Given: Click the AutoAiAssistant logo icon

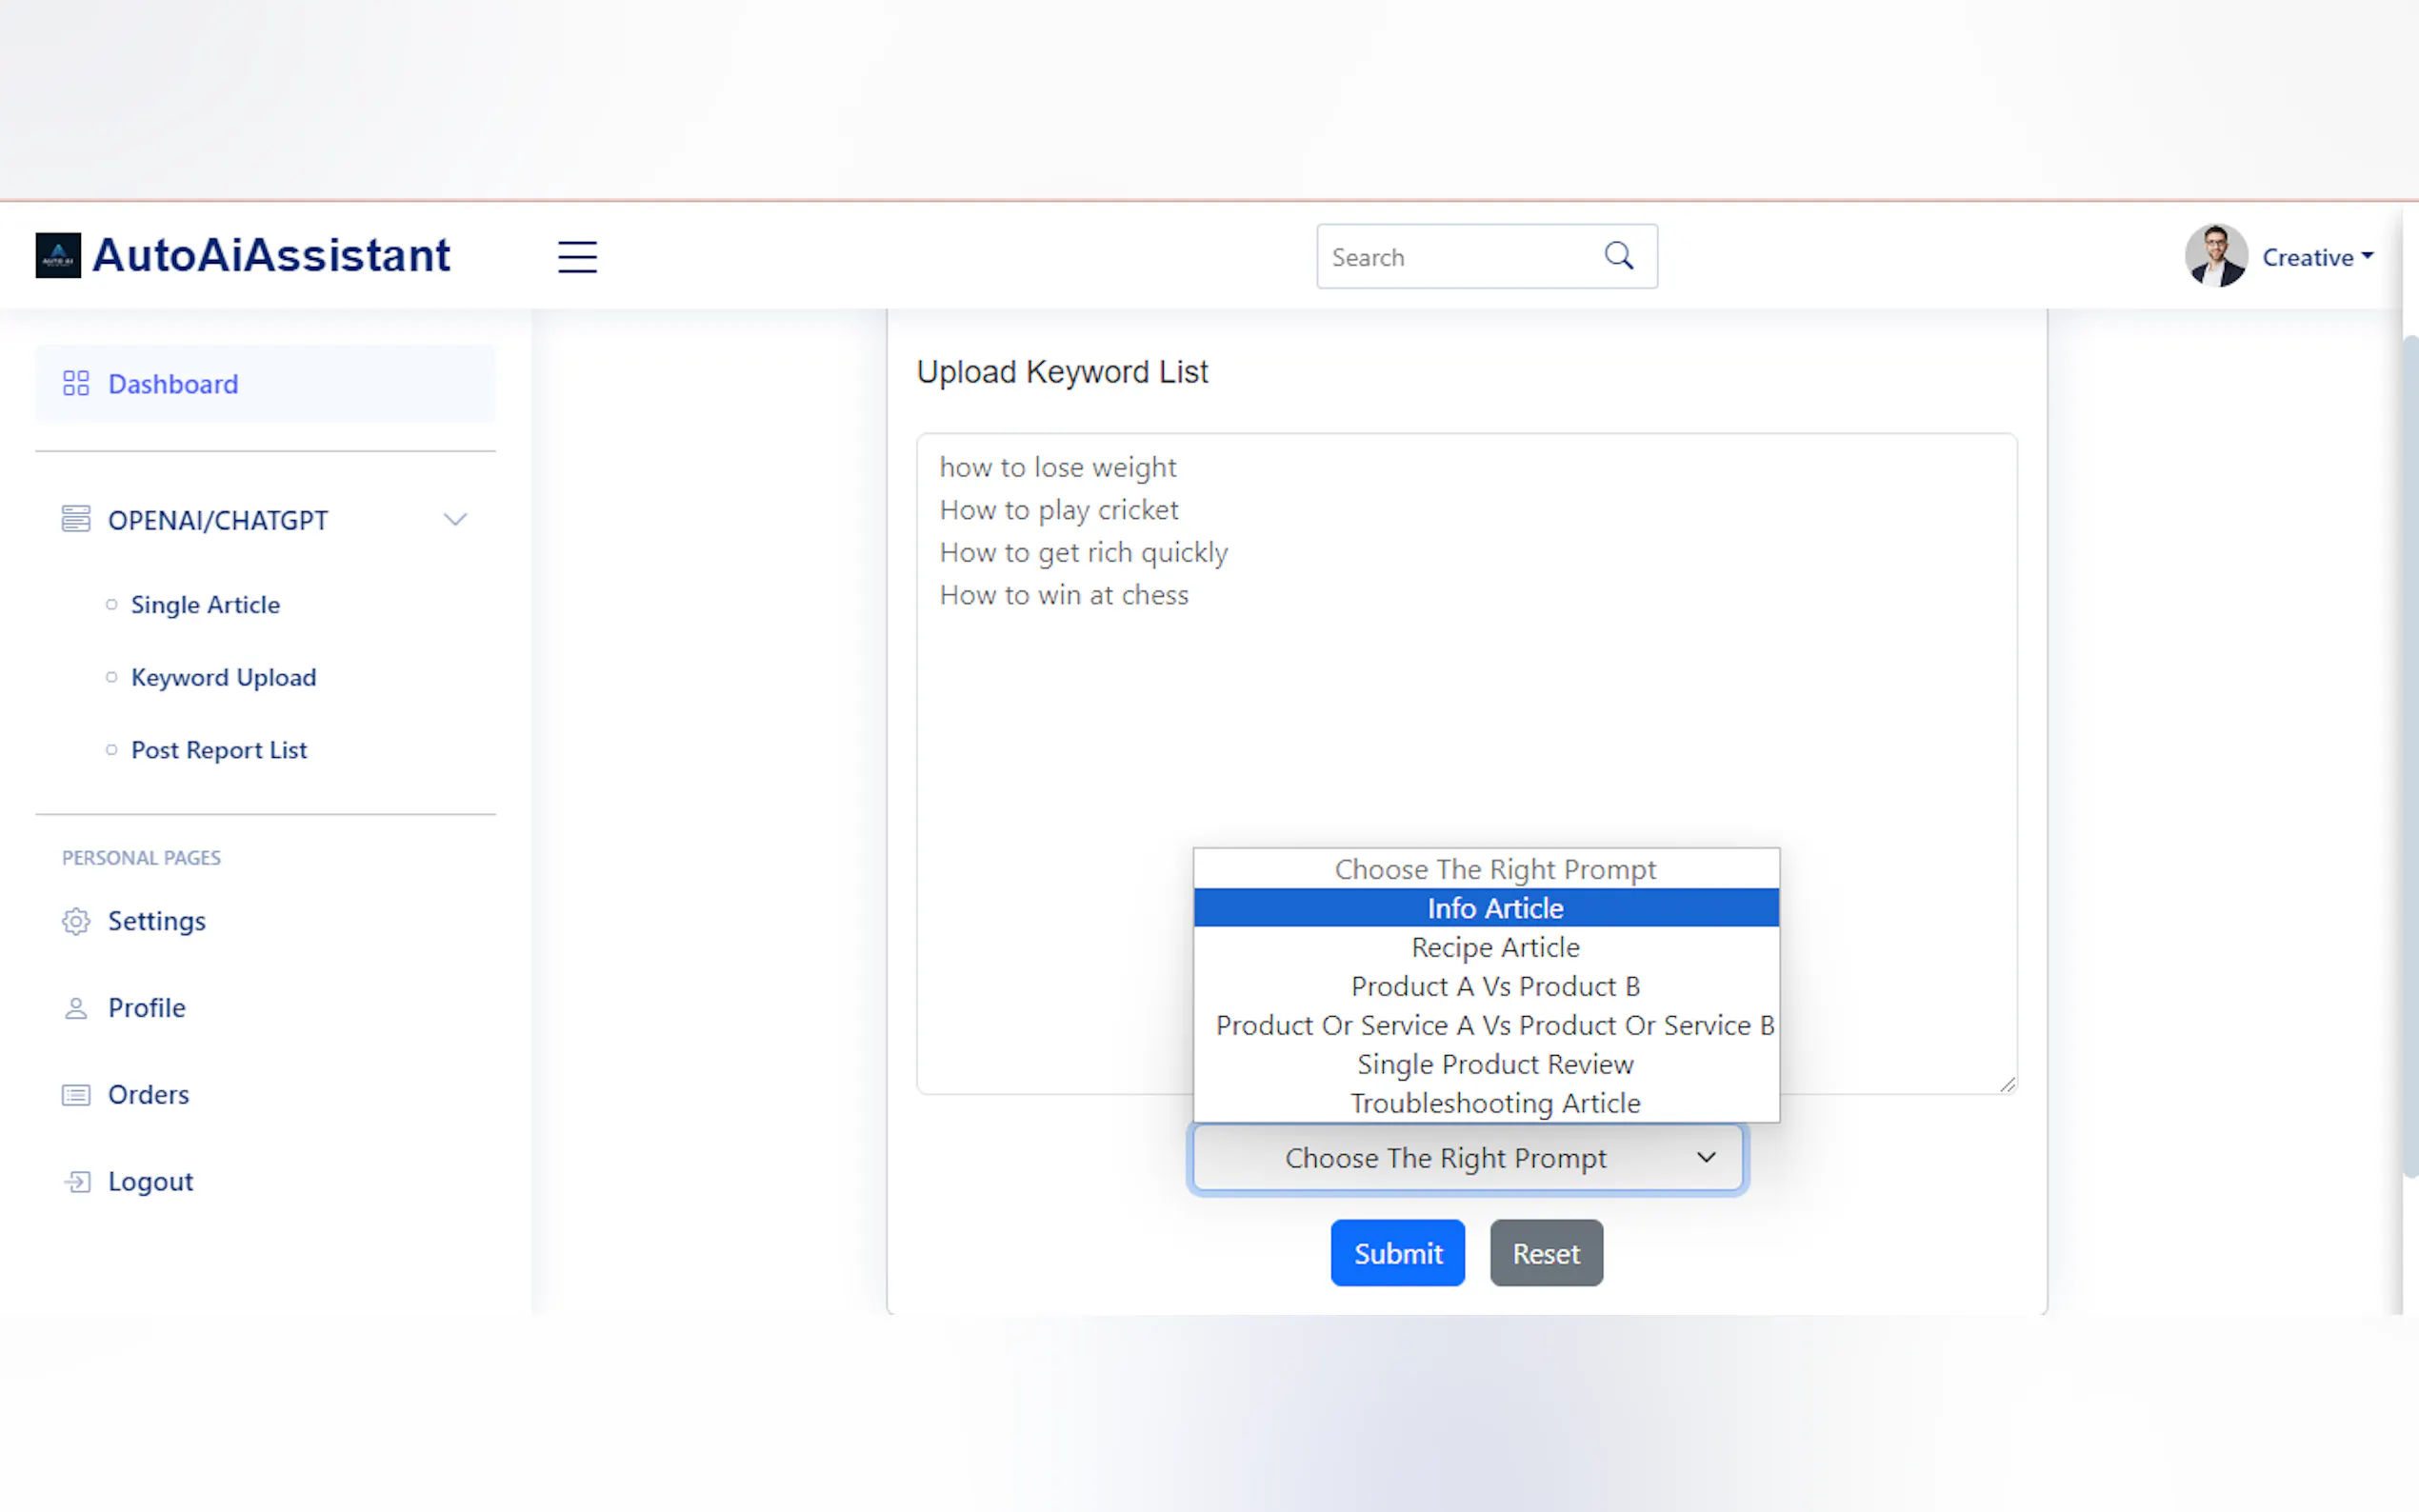Looking at the screenshot, I should (58, 256).
